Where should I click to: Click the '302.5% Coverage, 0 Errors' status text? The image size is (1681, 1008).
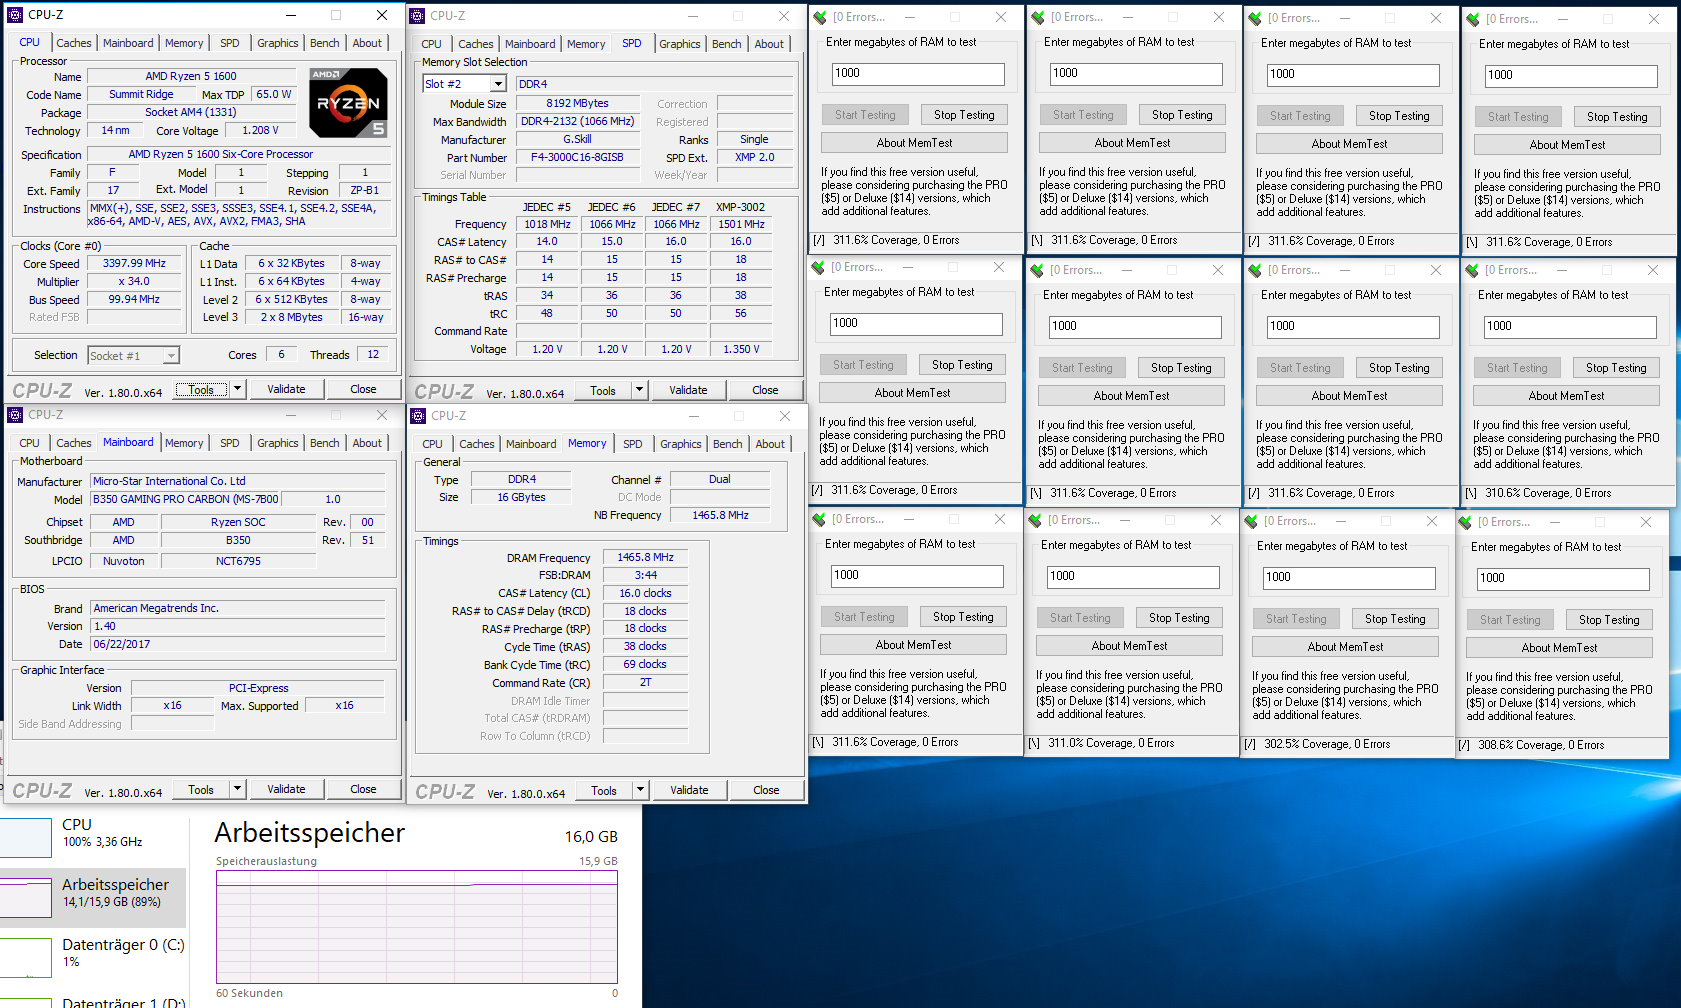(1327, 744)
